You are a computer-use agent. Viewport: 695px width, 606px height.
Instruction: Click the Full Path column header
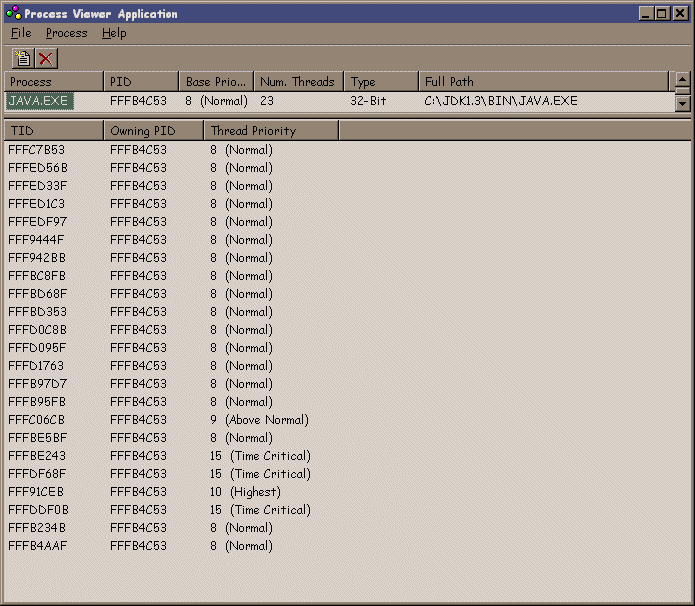point(542,82)
